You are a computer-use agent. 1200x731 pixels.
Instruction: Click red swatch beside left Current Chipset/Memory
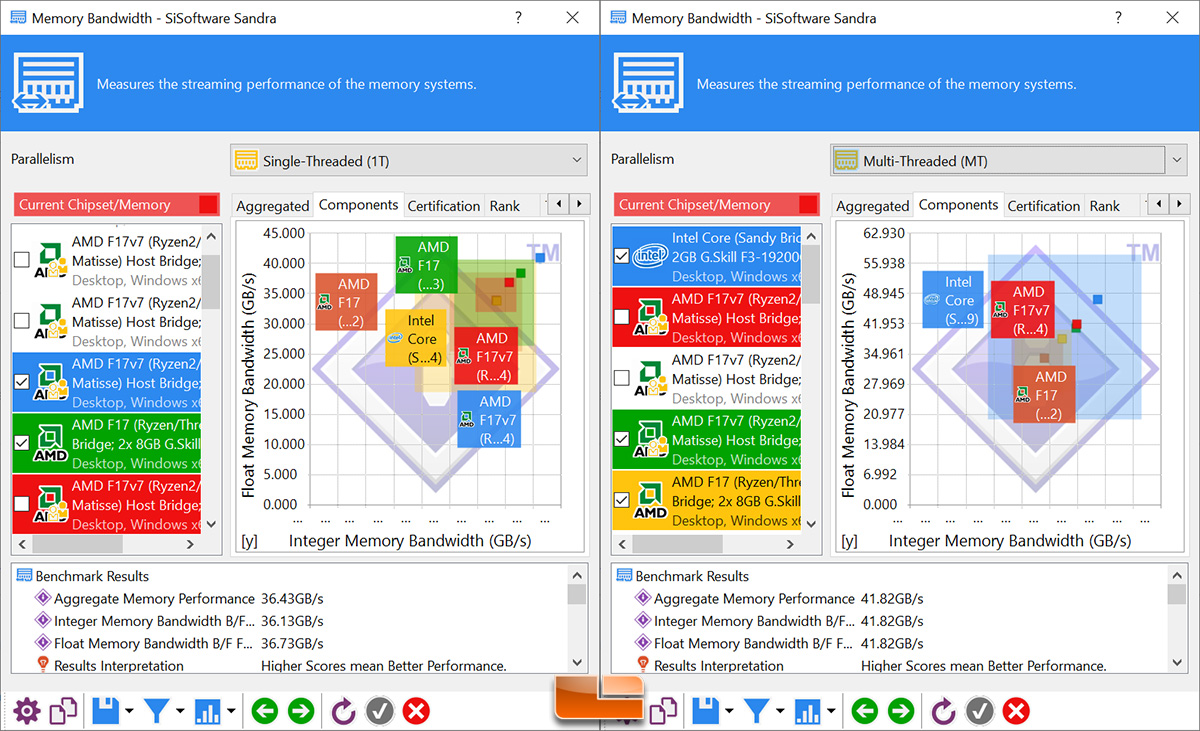pyautogui.click(x=208, y=205)
